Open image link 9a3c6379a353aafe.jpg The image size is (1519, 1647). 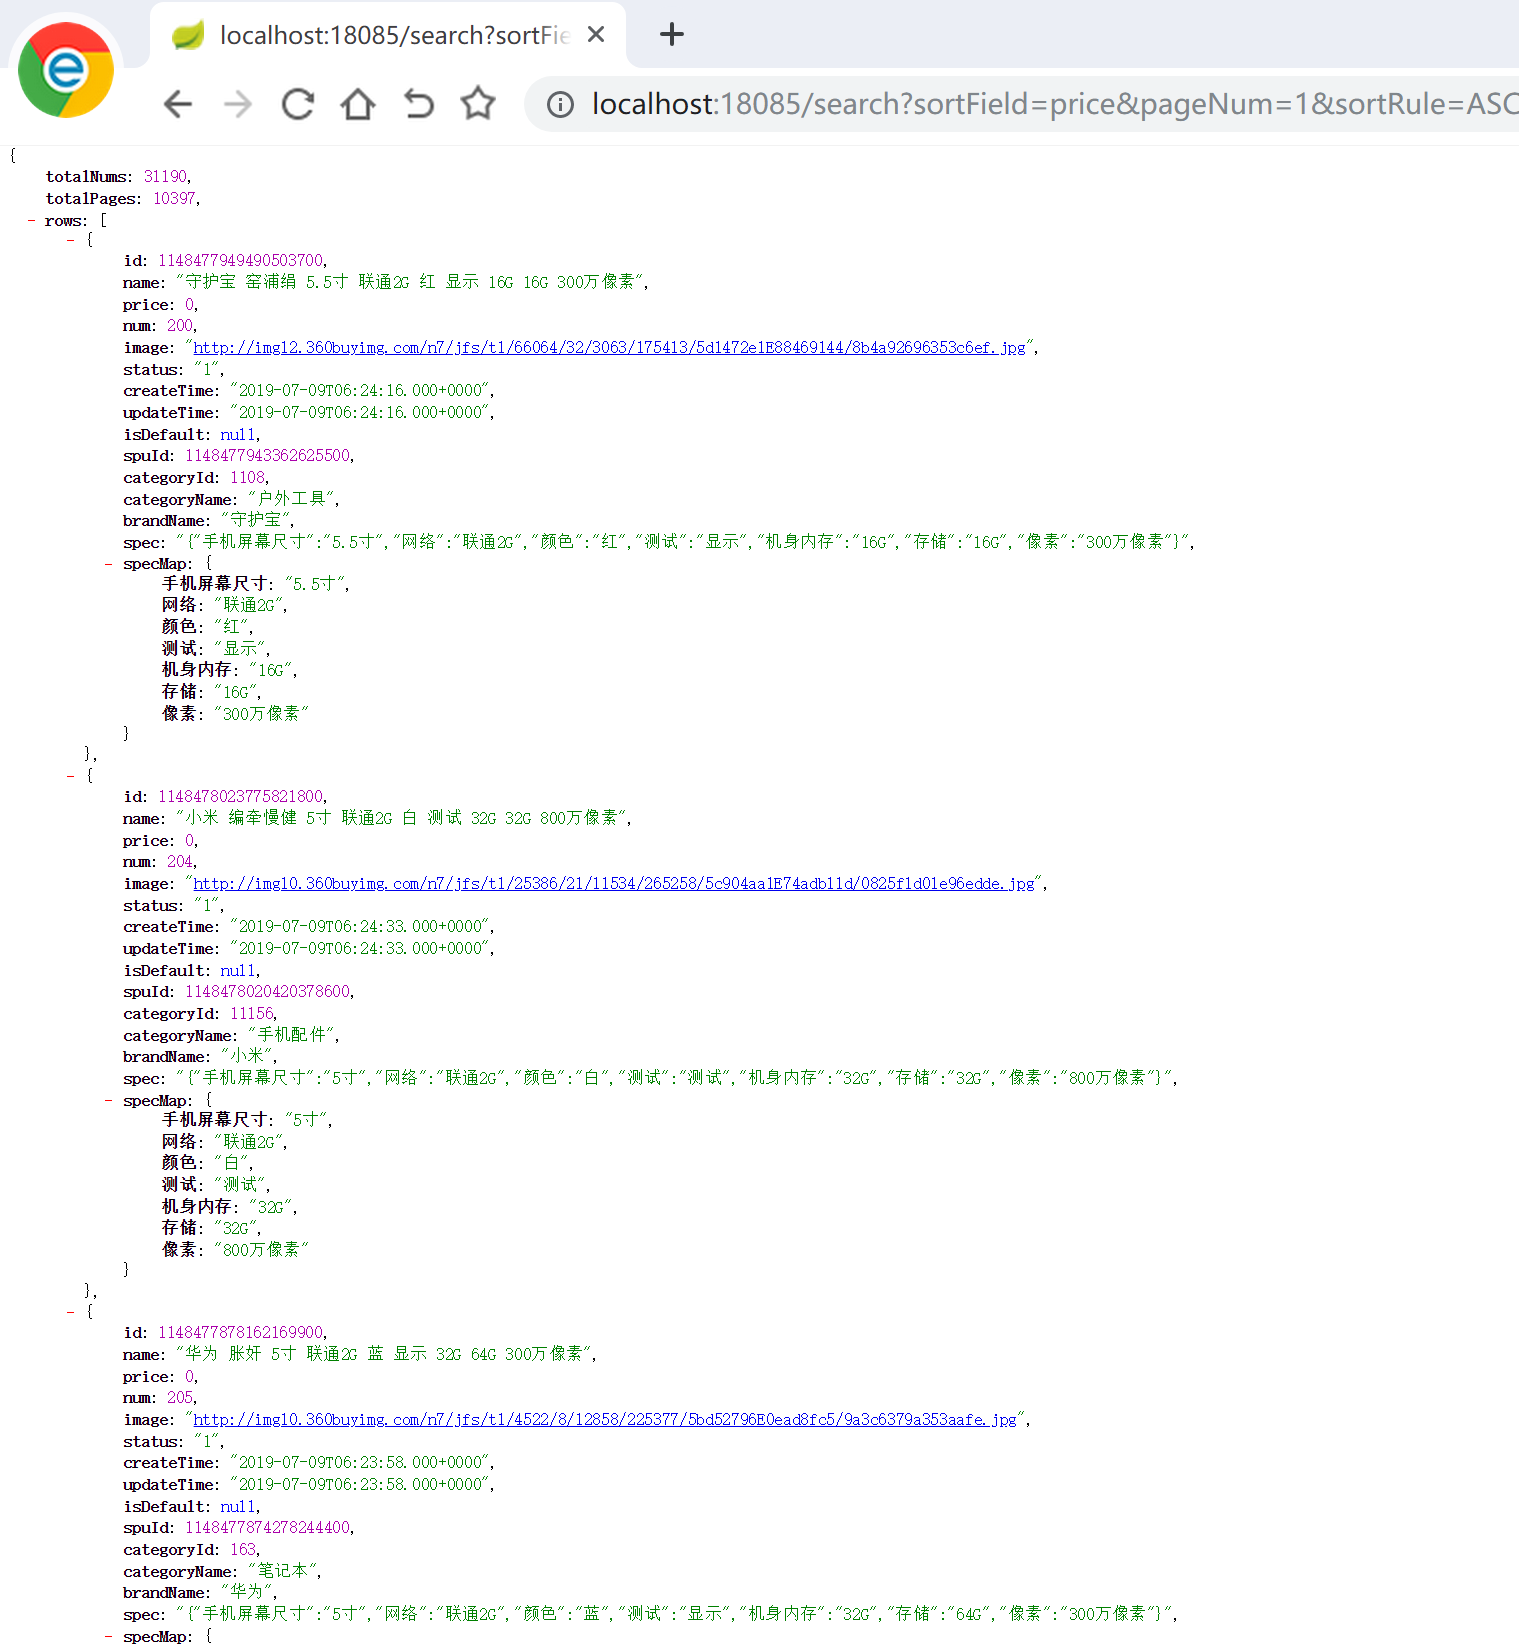(x=605, y=1420)
